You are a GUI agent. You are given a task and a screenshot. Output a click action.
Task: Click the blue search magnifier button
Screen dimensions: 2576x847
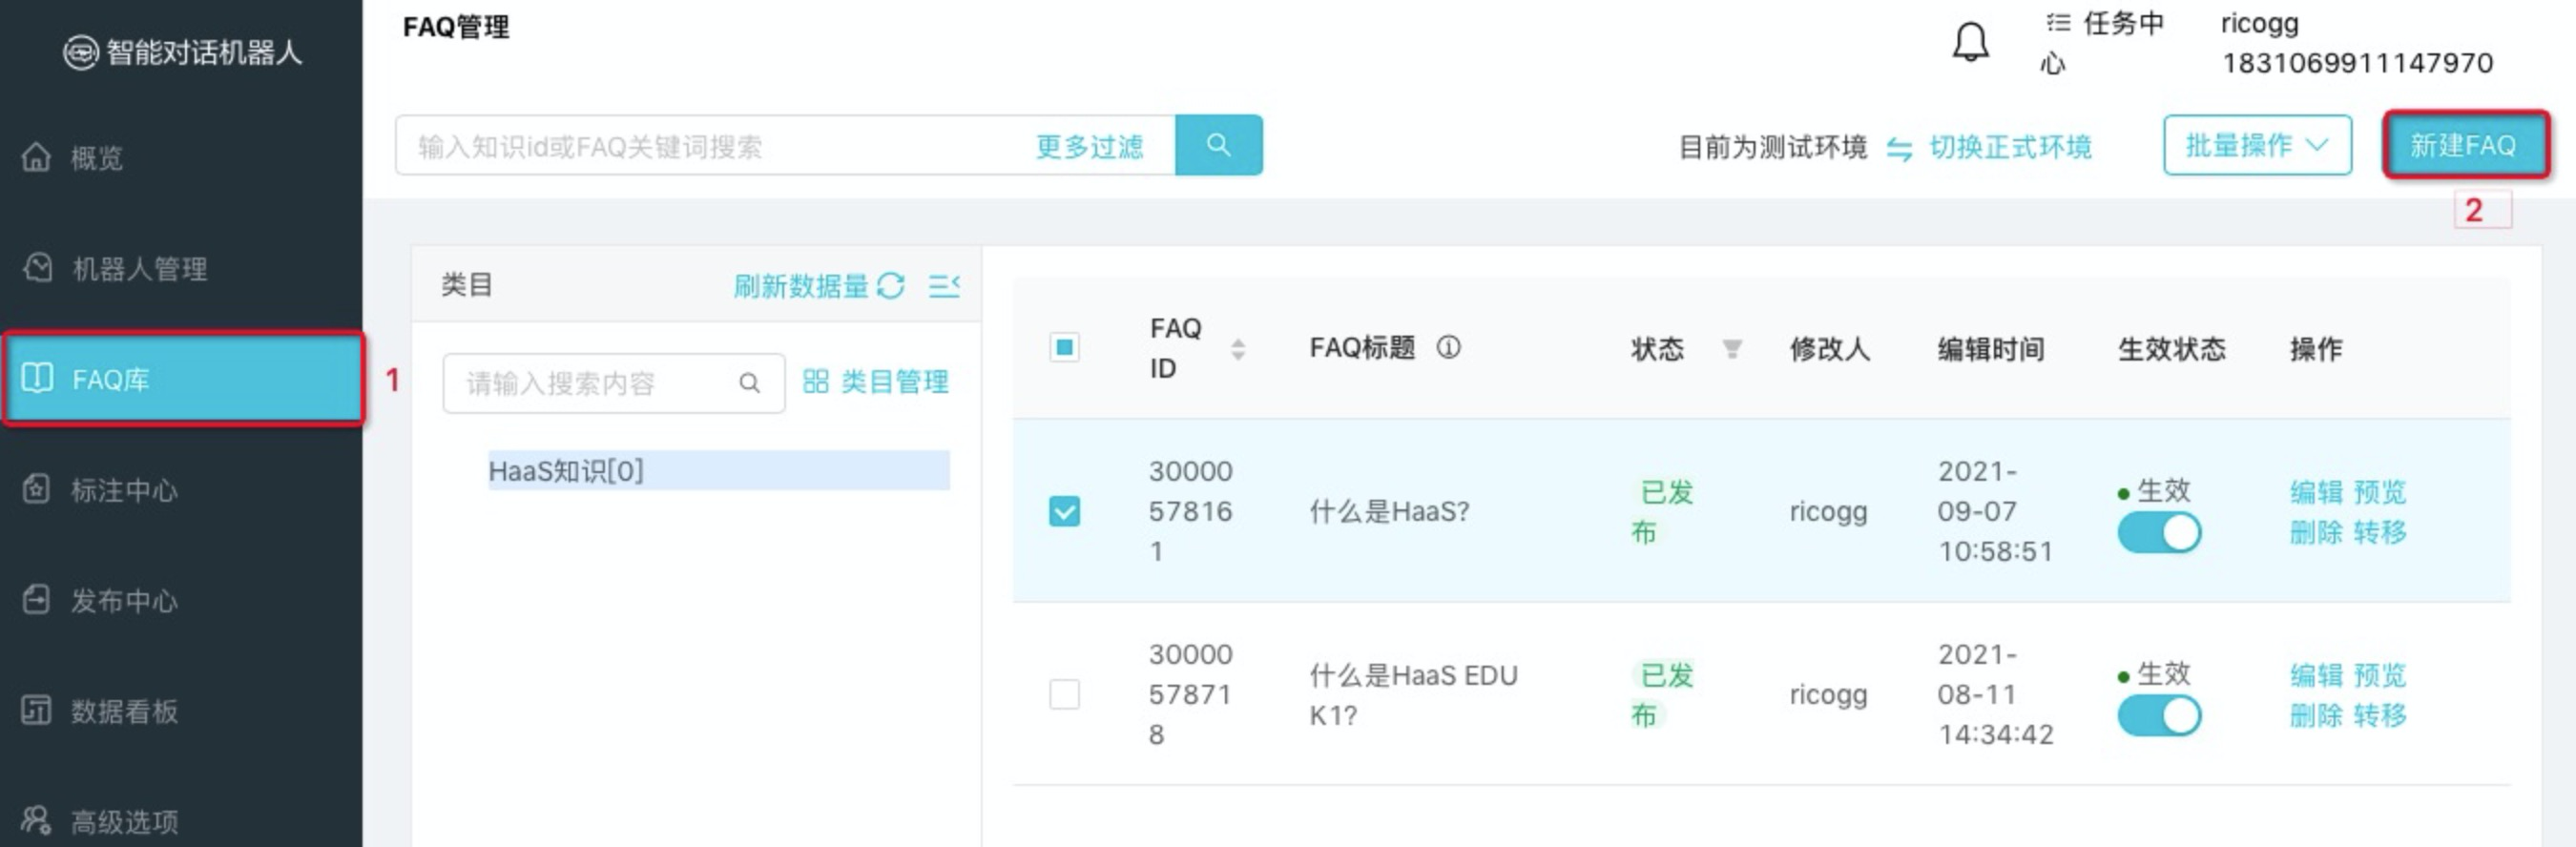1217,145
